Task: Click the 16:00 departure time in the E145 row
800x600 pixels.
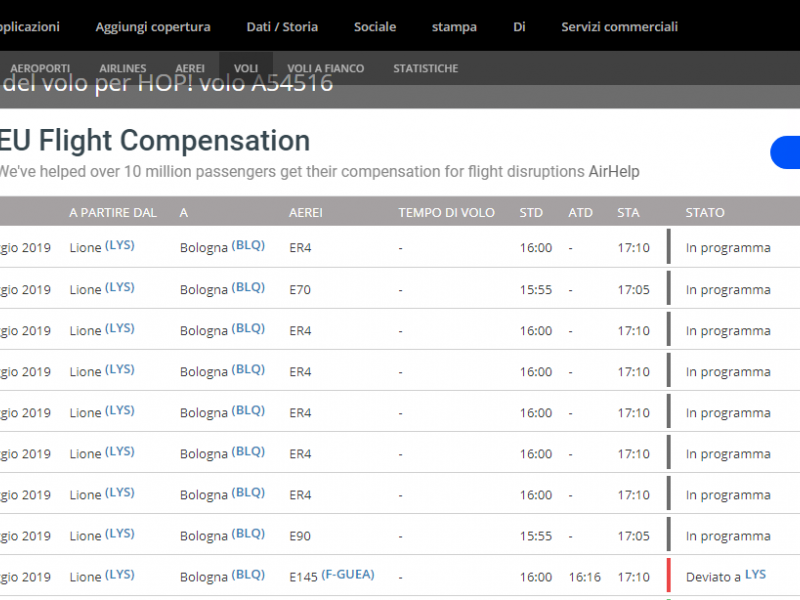Action: coord(536,577)
